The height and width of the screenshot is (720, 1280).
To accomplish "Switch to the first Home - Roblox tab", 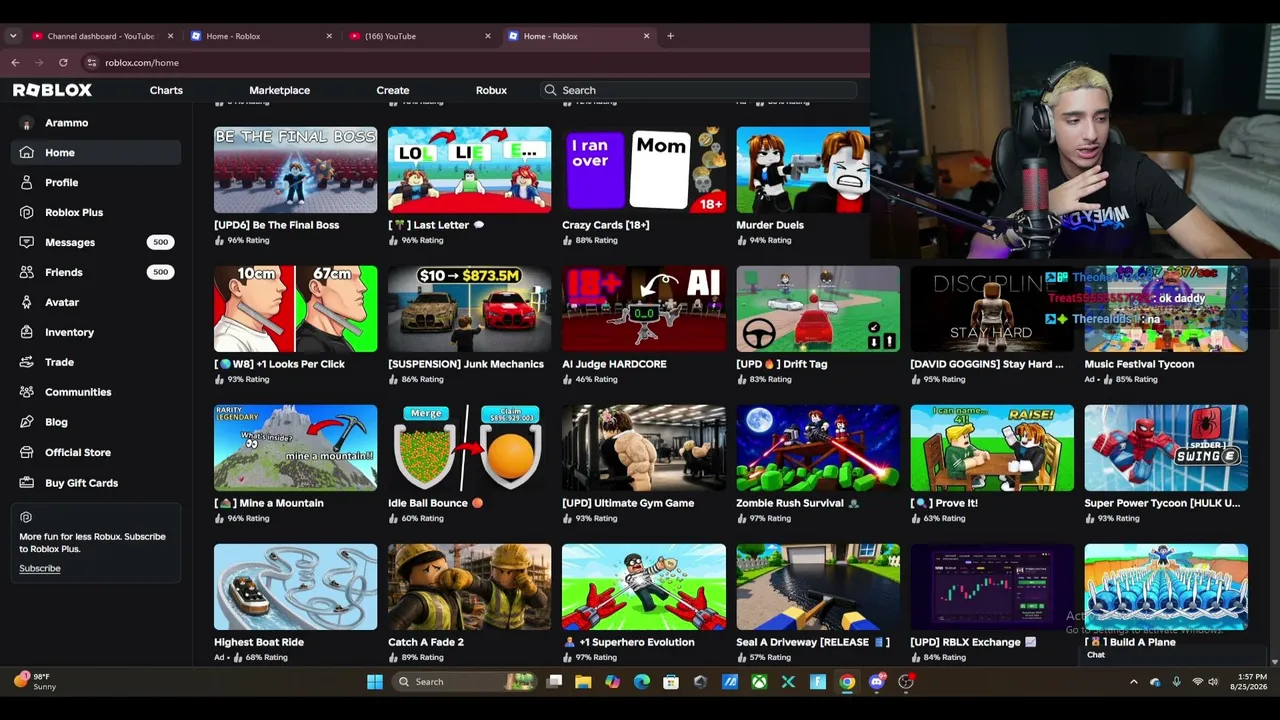I will [260, 36].
